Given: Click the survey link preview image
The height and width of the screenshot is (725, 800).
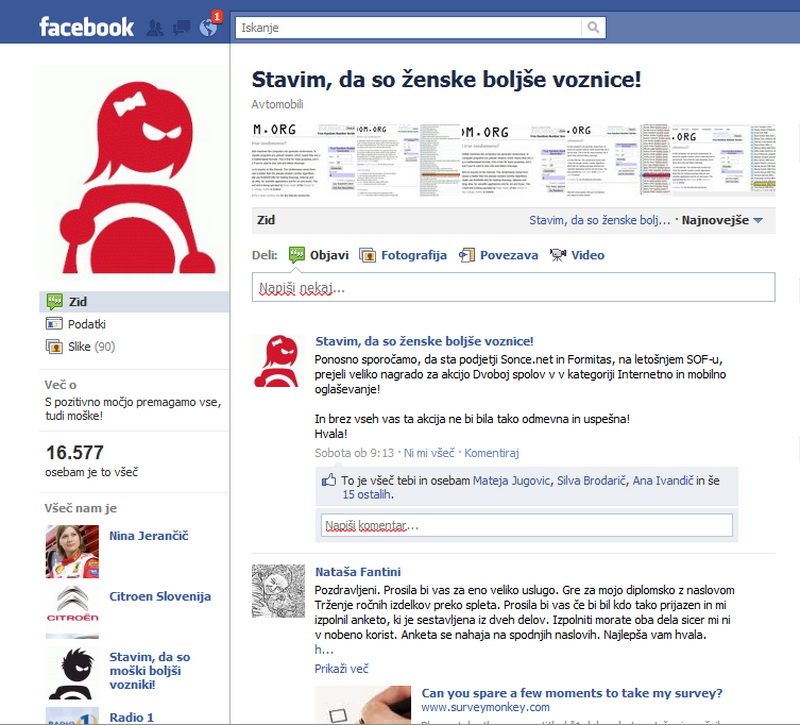Looking at the screenshot, I should (363, 705).
